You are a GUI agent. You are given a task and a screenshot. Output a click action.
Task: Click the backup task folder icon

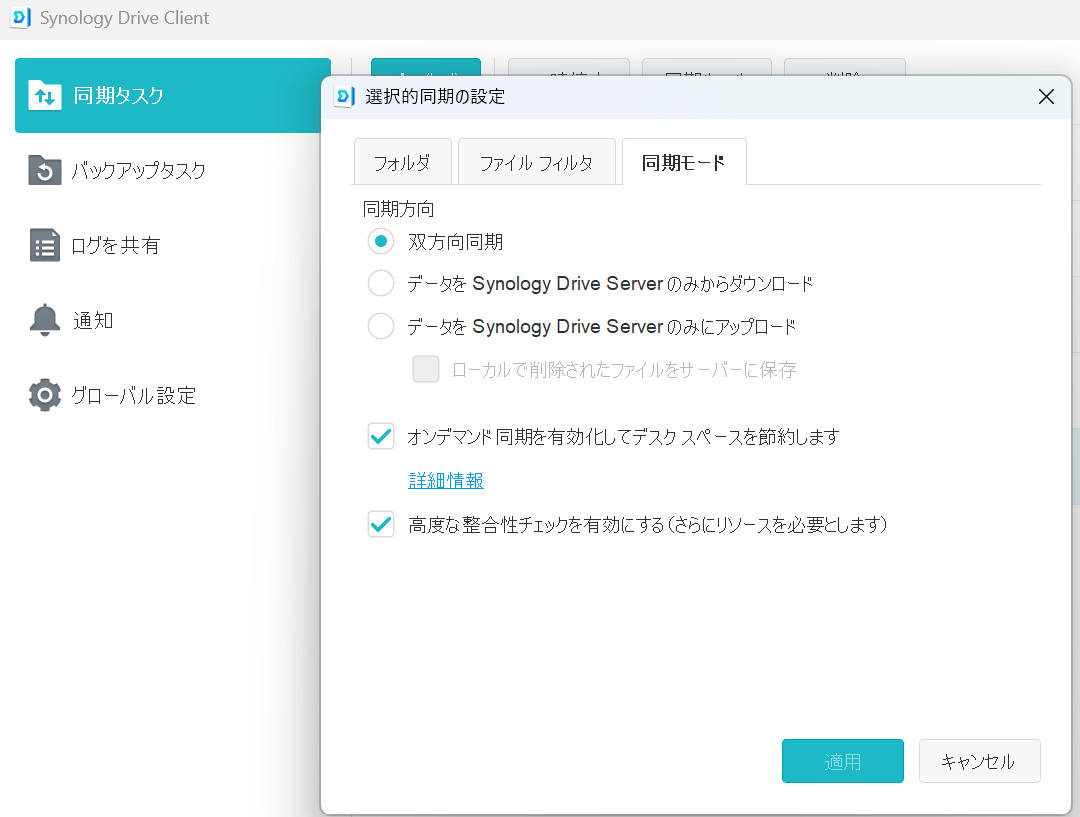pos(45,170)
